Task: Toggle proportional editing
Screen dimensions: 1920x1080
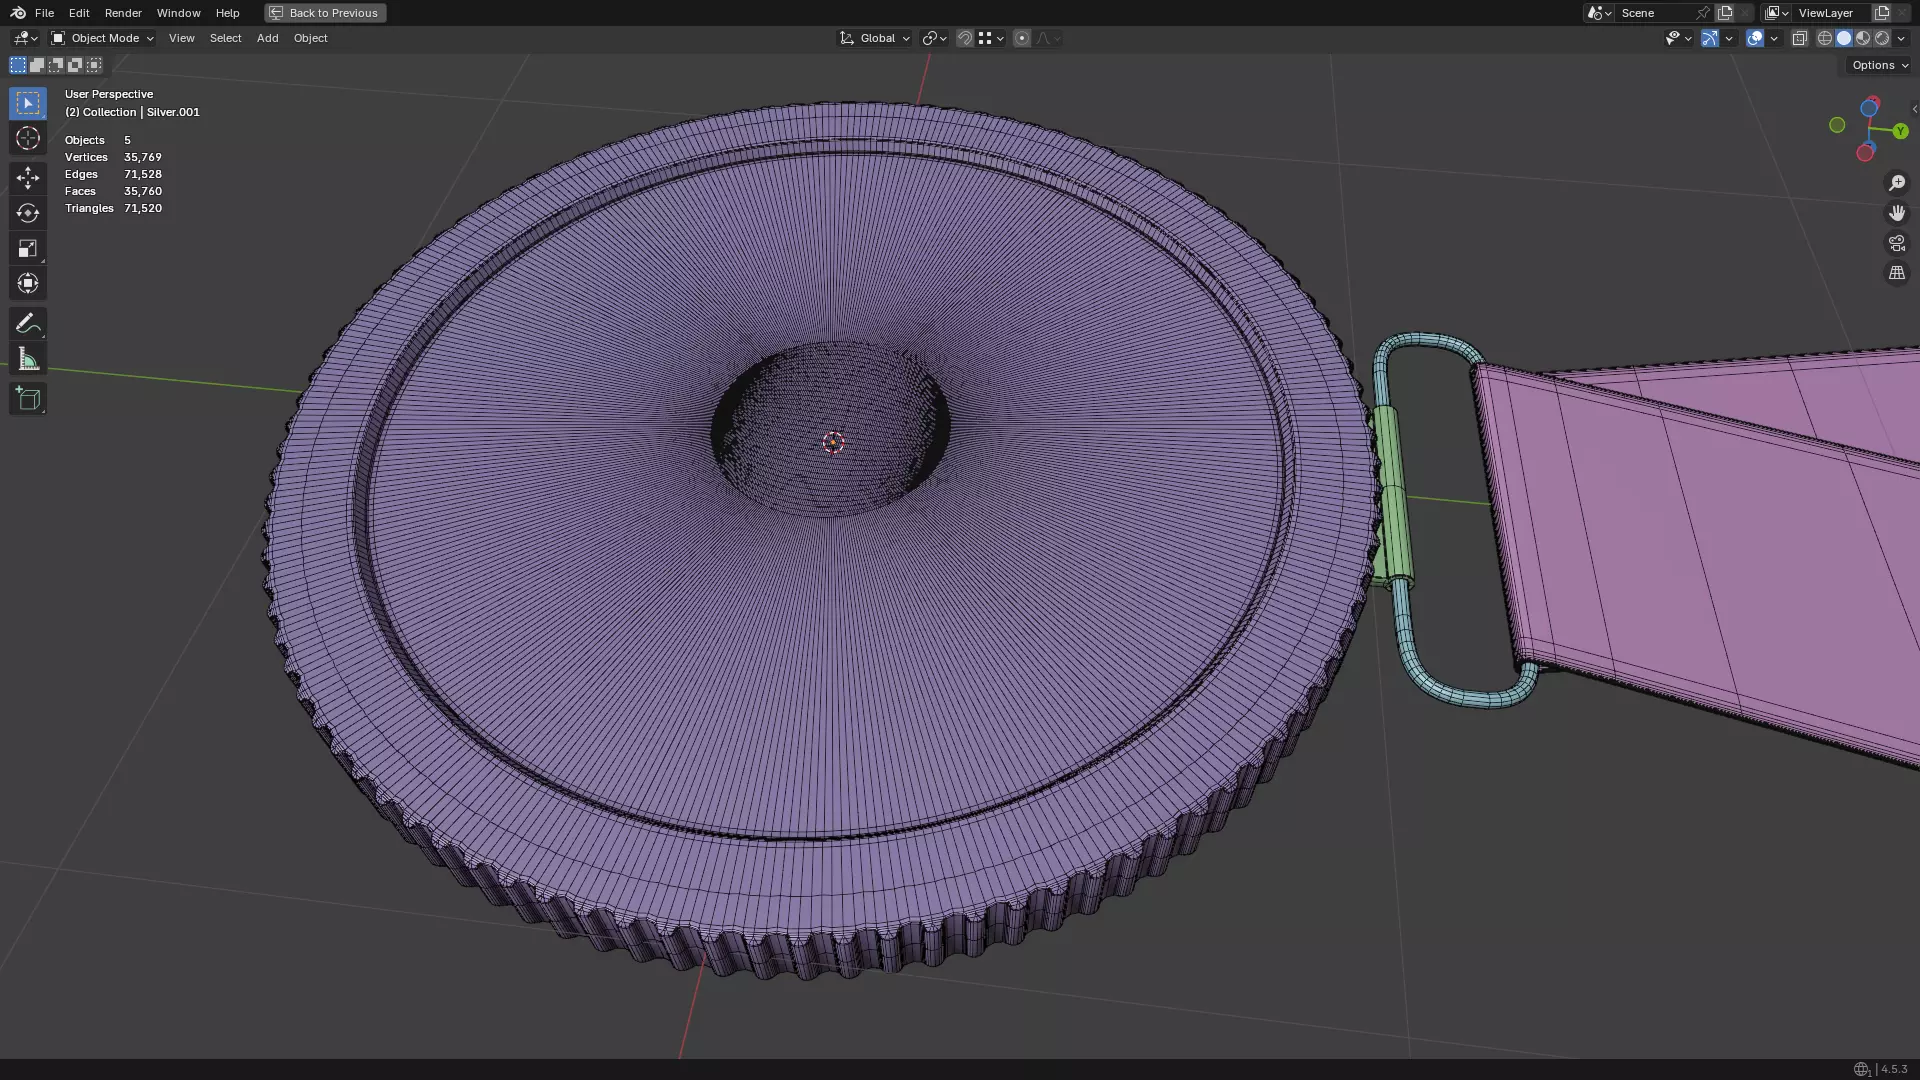Action: click(1021, 38)
